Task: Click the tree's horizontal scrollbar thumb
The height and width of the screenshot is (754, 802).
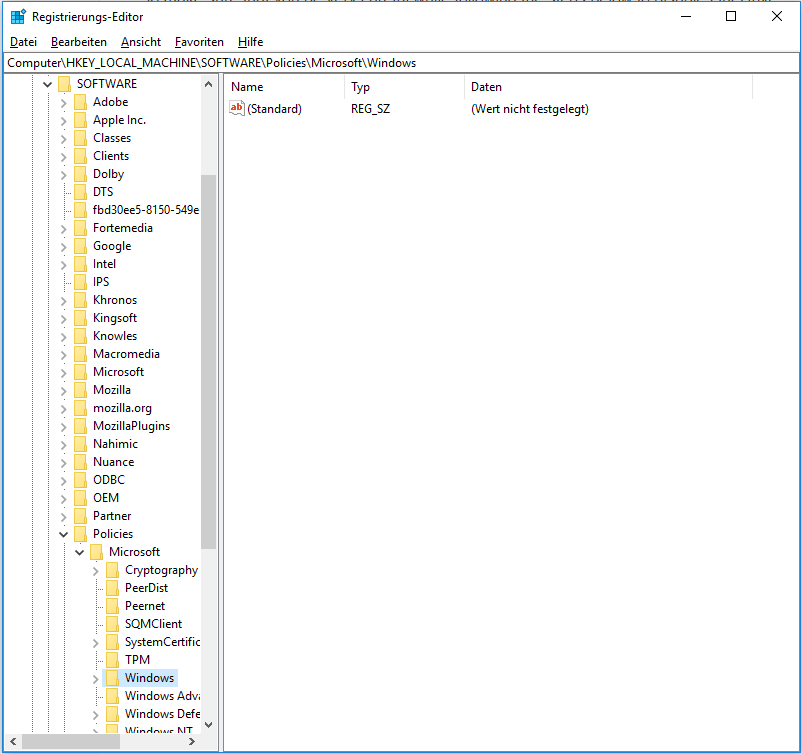Action: pyautogui.click(x=71, y=741)
